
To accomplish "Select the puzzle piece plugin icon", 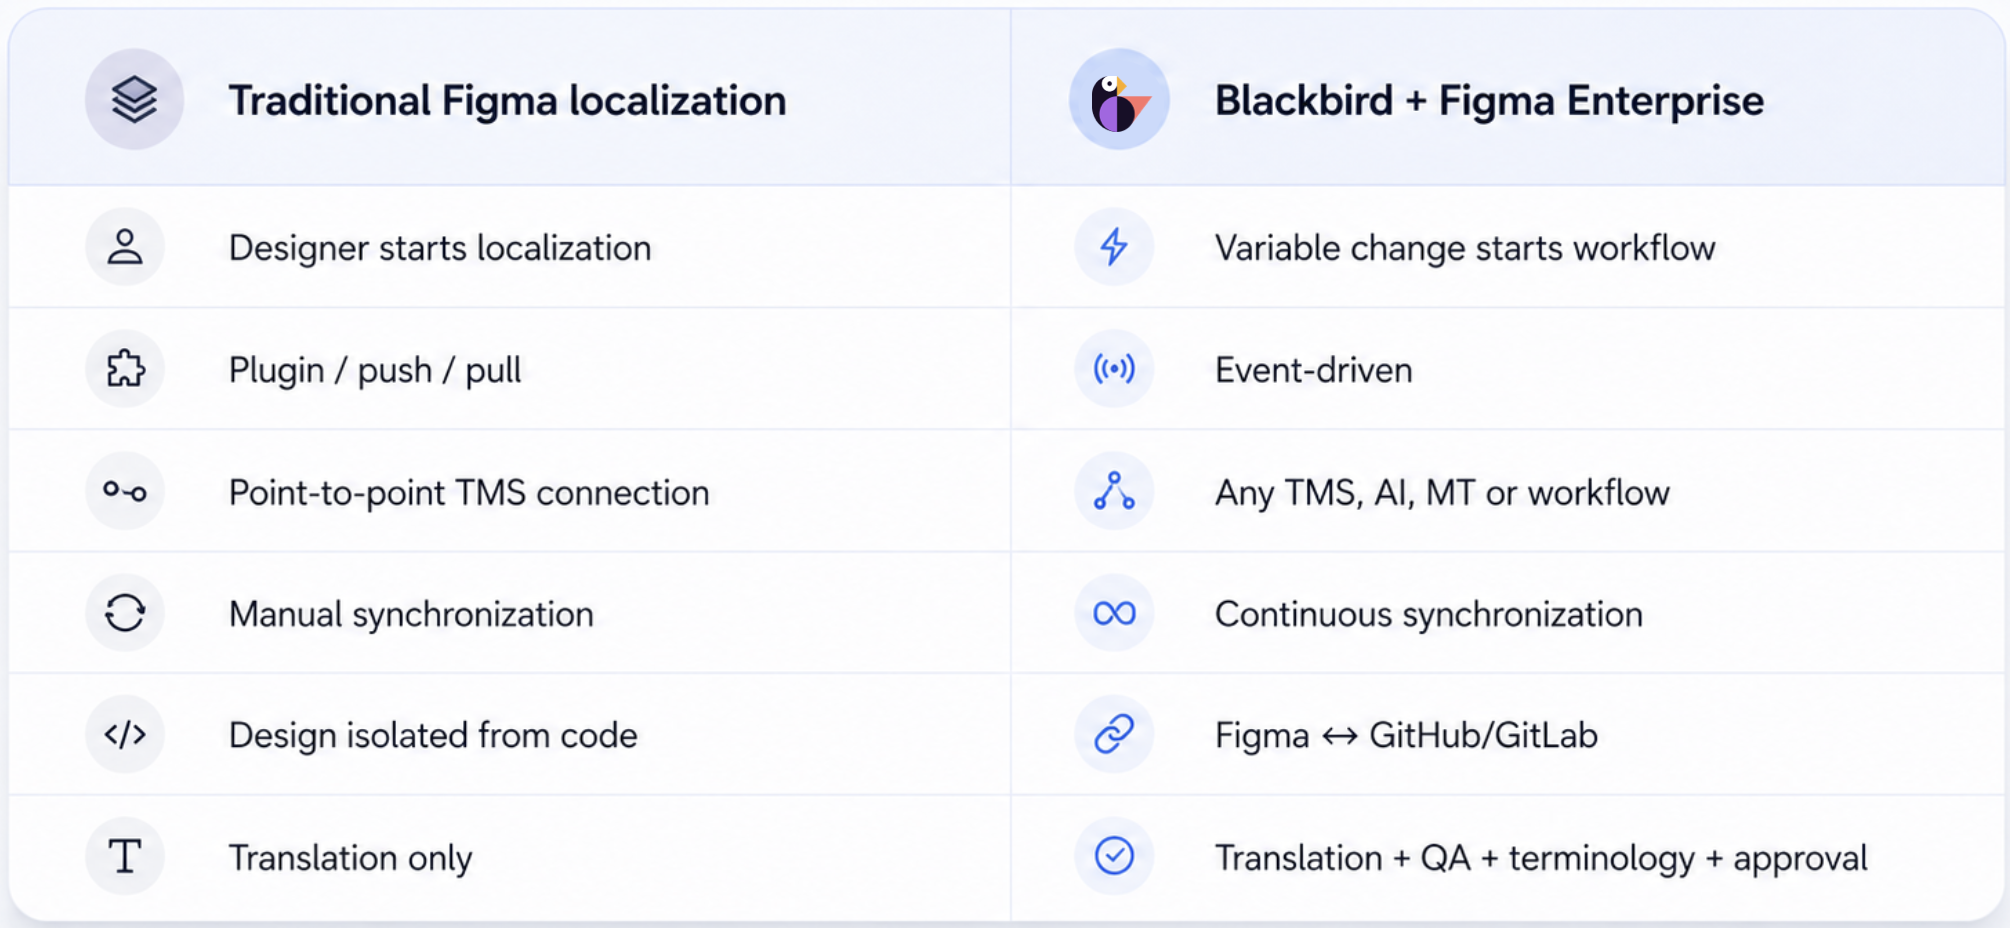I will pyautogui.click(x=125, y=369).
